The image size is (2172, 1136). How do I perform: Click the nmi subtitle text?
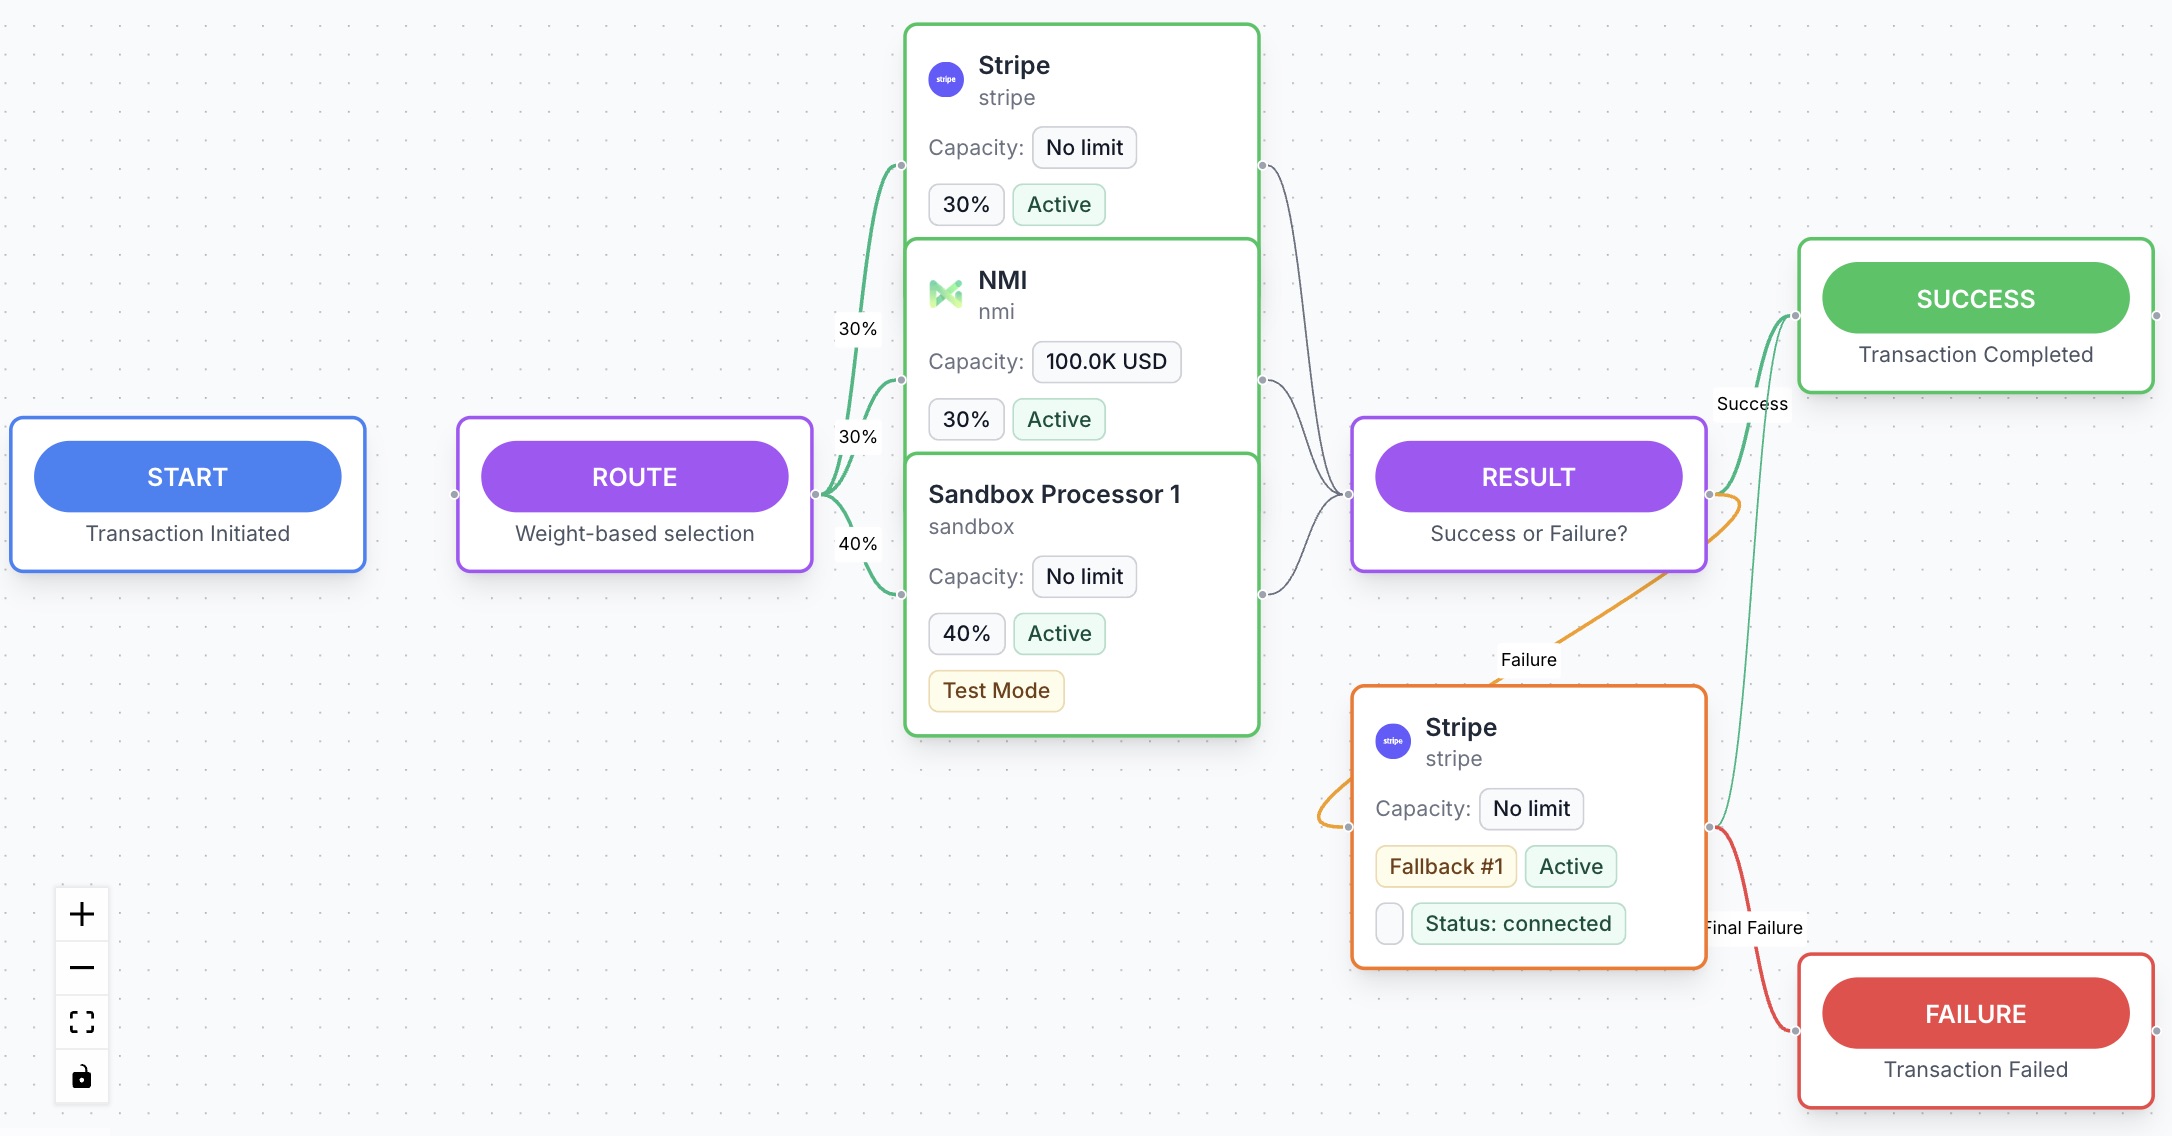pyautogui.click(x=996, y=312)
